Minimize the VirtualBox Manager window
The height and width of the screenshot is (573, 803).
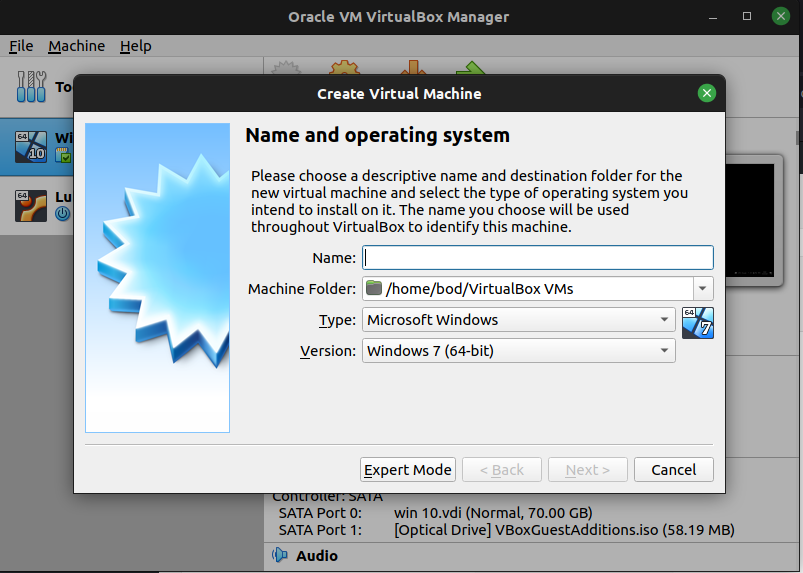713,17
